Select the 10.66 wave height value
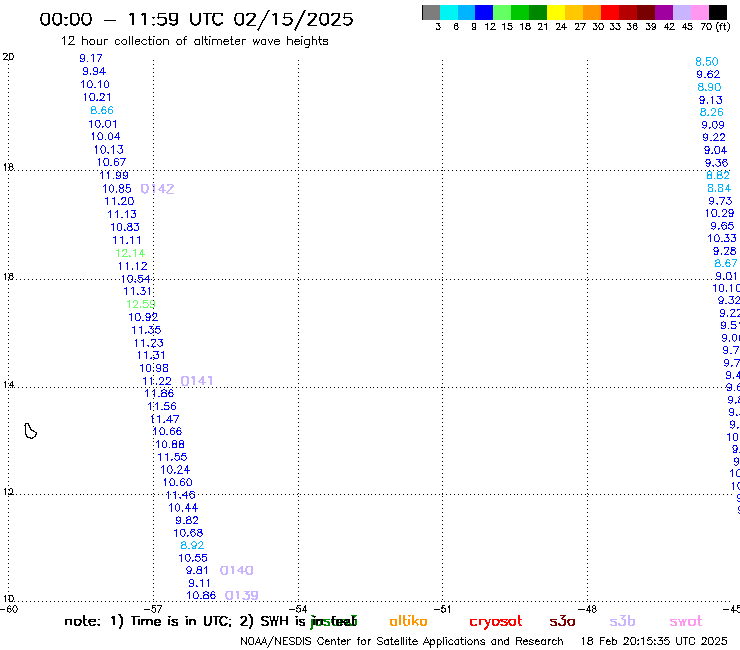The image size is (740, 650). pos(167,431)
